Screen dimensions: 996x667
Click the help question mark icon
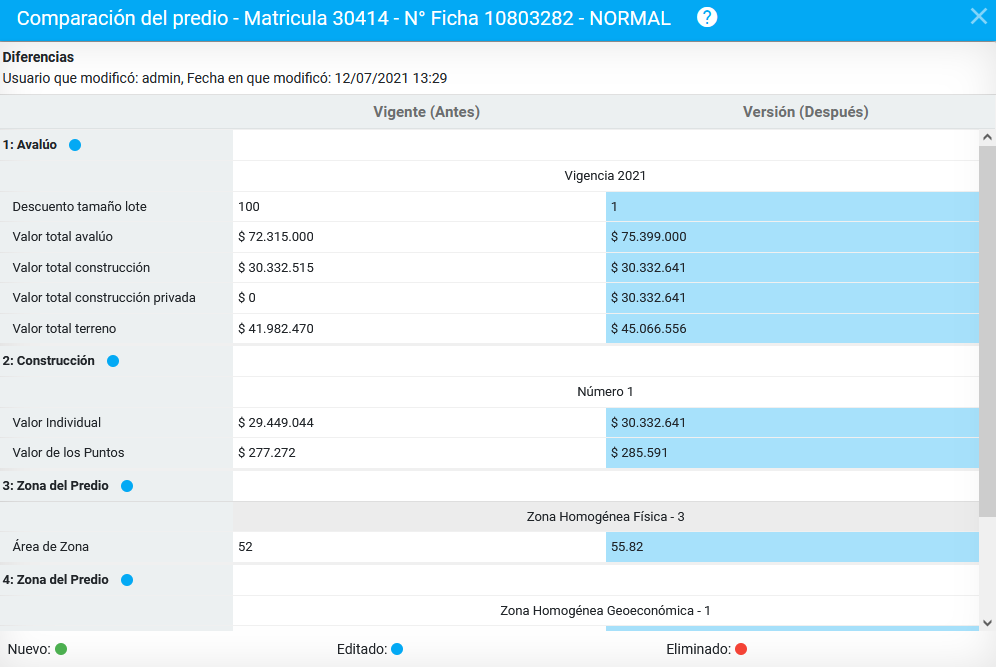point(707,18)
